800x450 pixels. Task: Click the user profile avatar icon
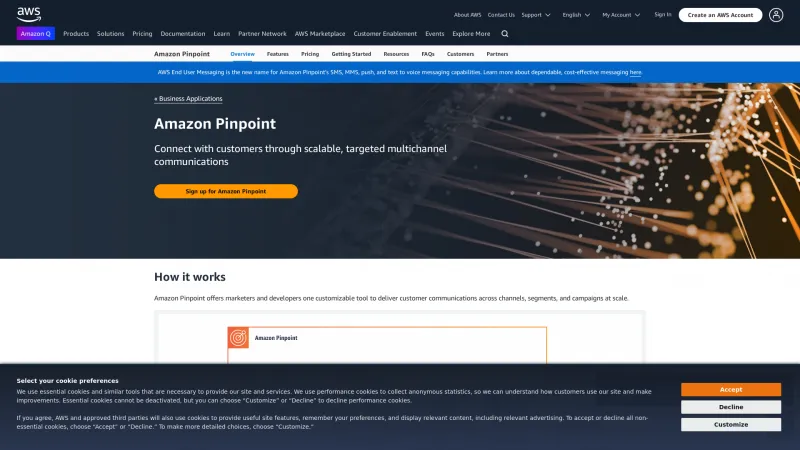click(776, 15)
